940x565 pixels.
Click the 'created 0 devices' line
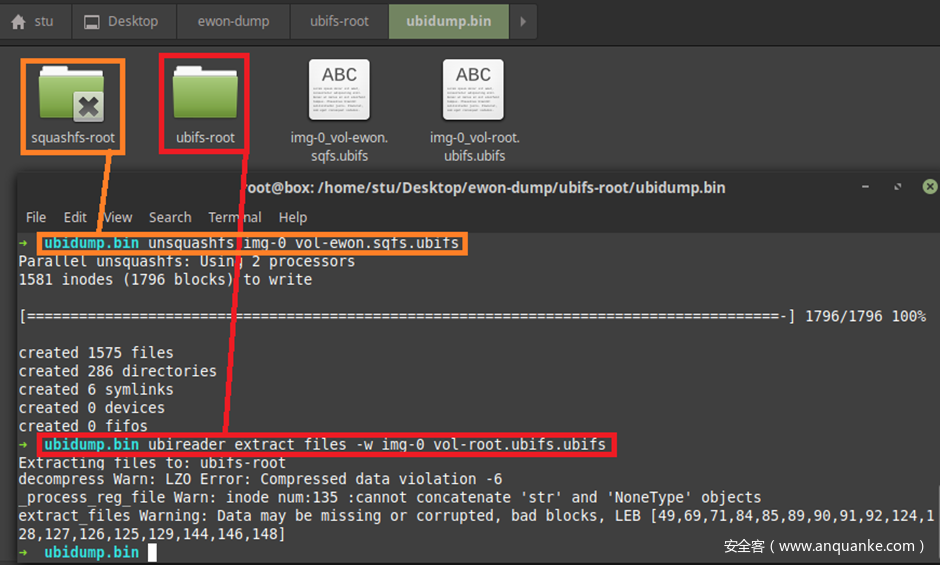tap(92, 408)
